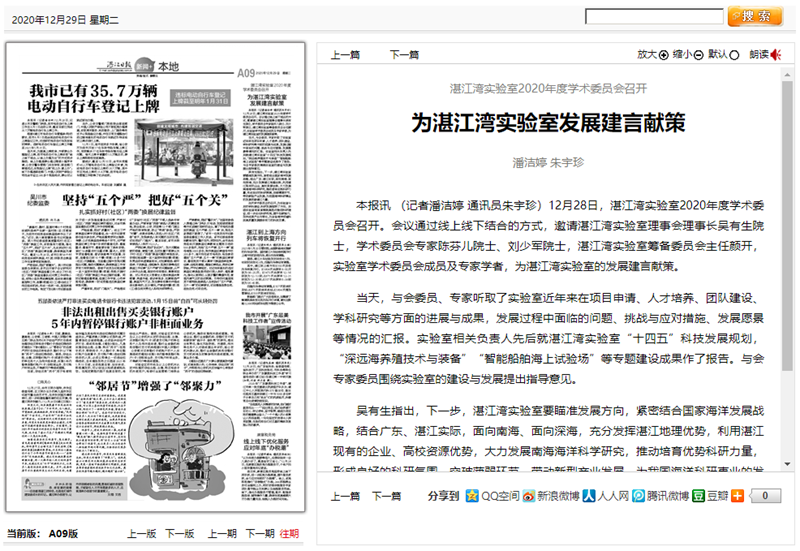Image resolution: width=800 pixels, height=551 pixels.
Task: Click the orange 搜索 search button
Action: coord(756,16)
